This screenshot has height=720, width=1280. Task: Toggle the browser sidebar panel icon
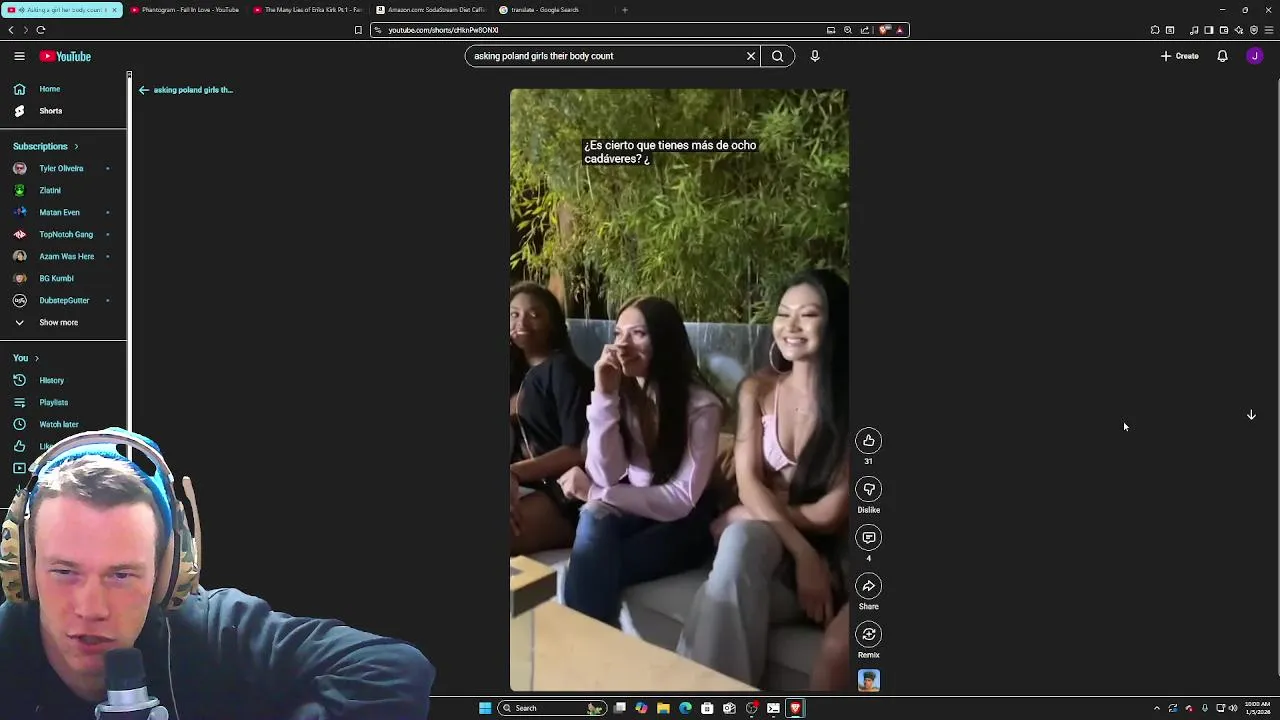(x=1208, y=30)
